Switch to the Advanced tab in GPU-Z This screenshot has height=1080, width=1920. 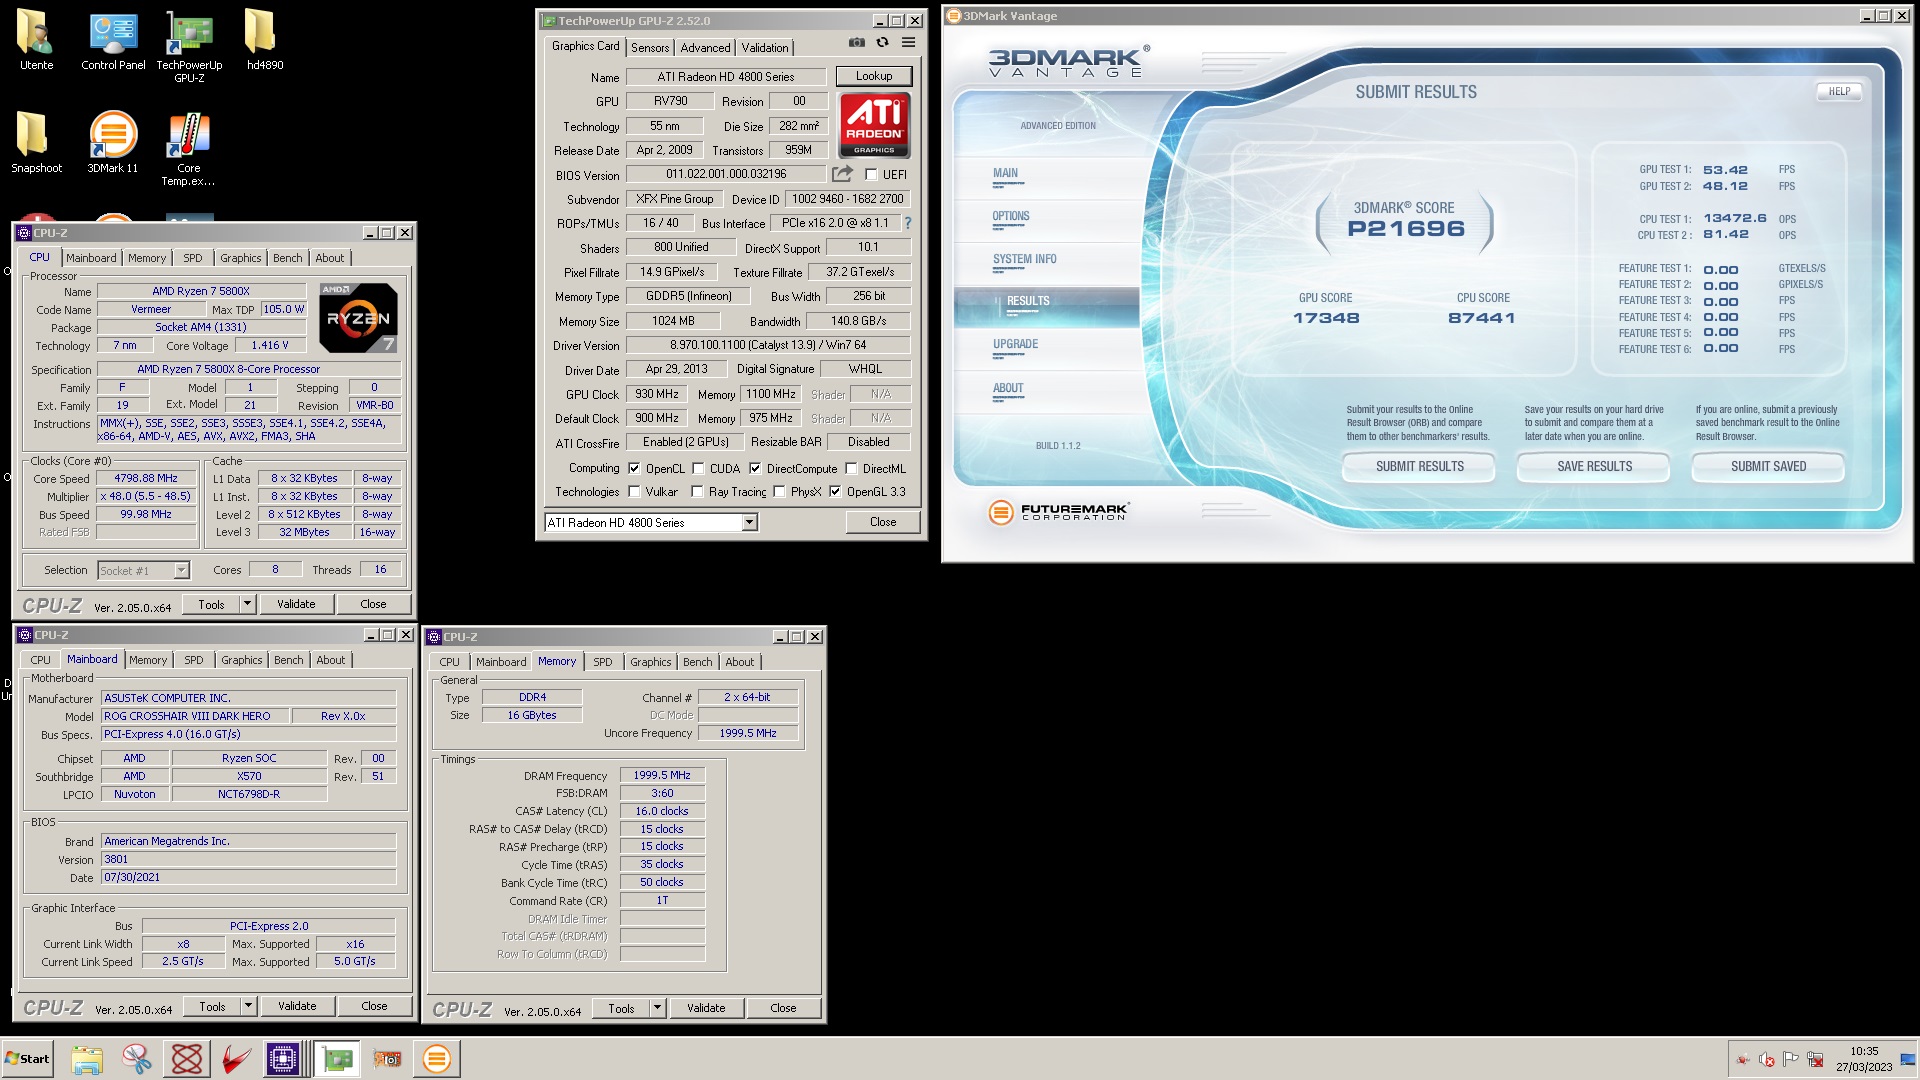[705, 48]
